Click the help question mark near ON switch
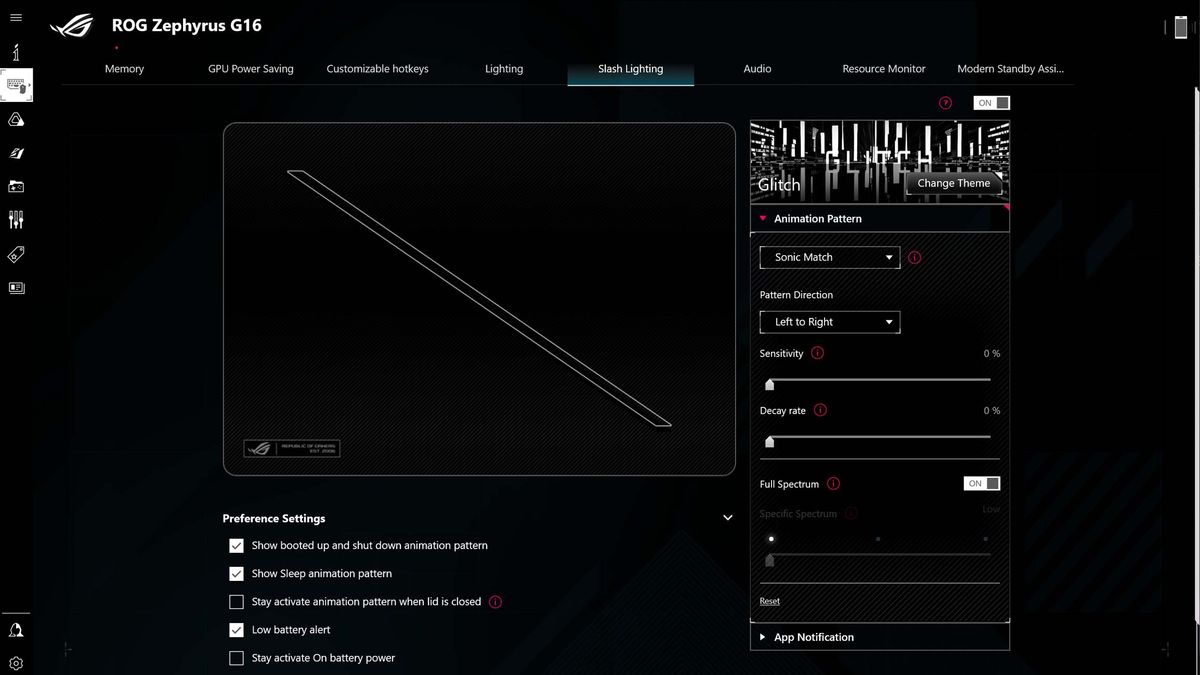The height and width of the screenshot is (675, 1200). (x=945, y=103)
